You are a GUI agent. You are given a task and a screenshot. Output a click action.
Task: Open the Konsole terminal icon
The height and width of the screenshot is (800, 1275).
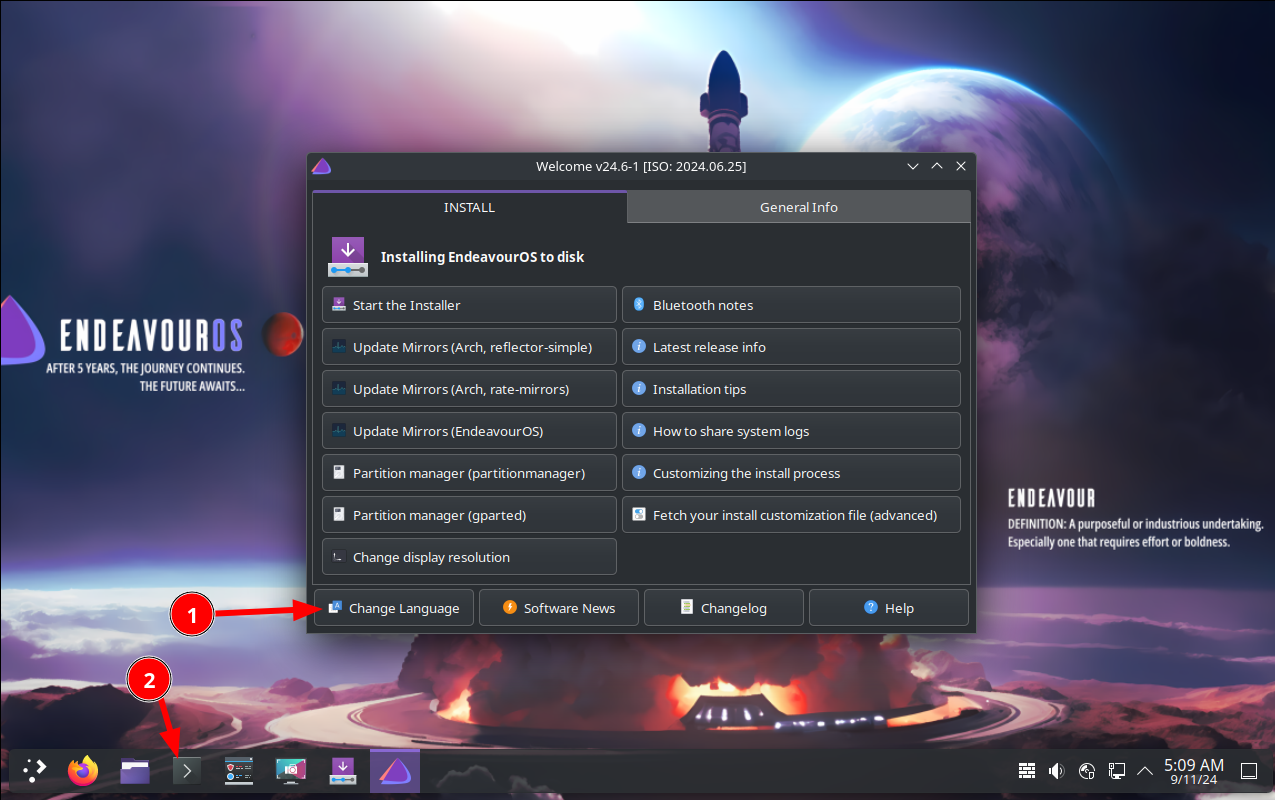[x=187, y=770]
